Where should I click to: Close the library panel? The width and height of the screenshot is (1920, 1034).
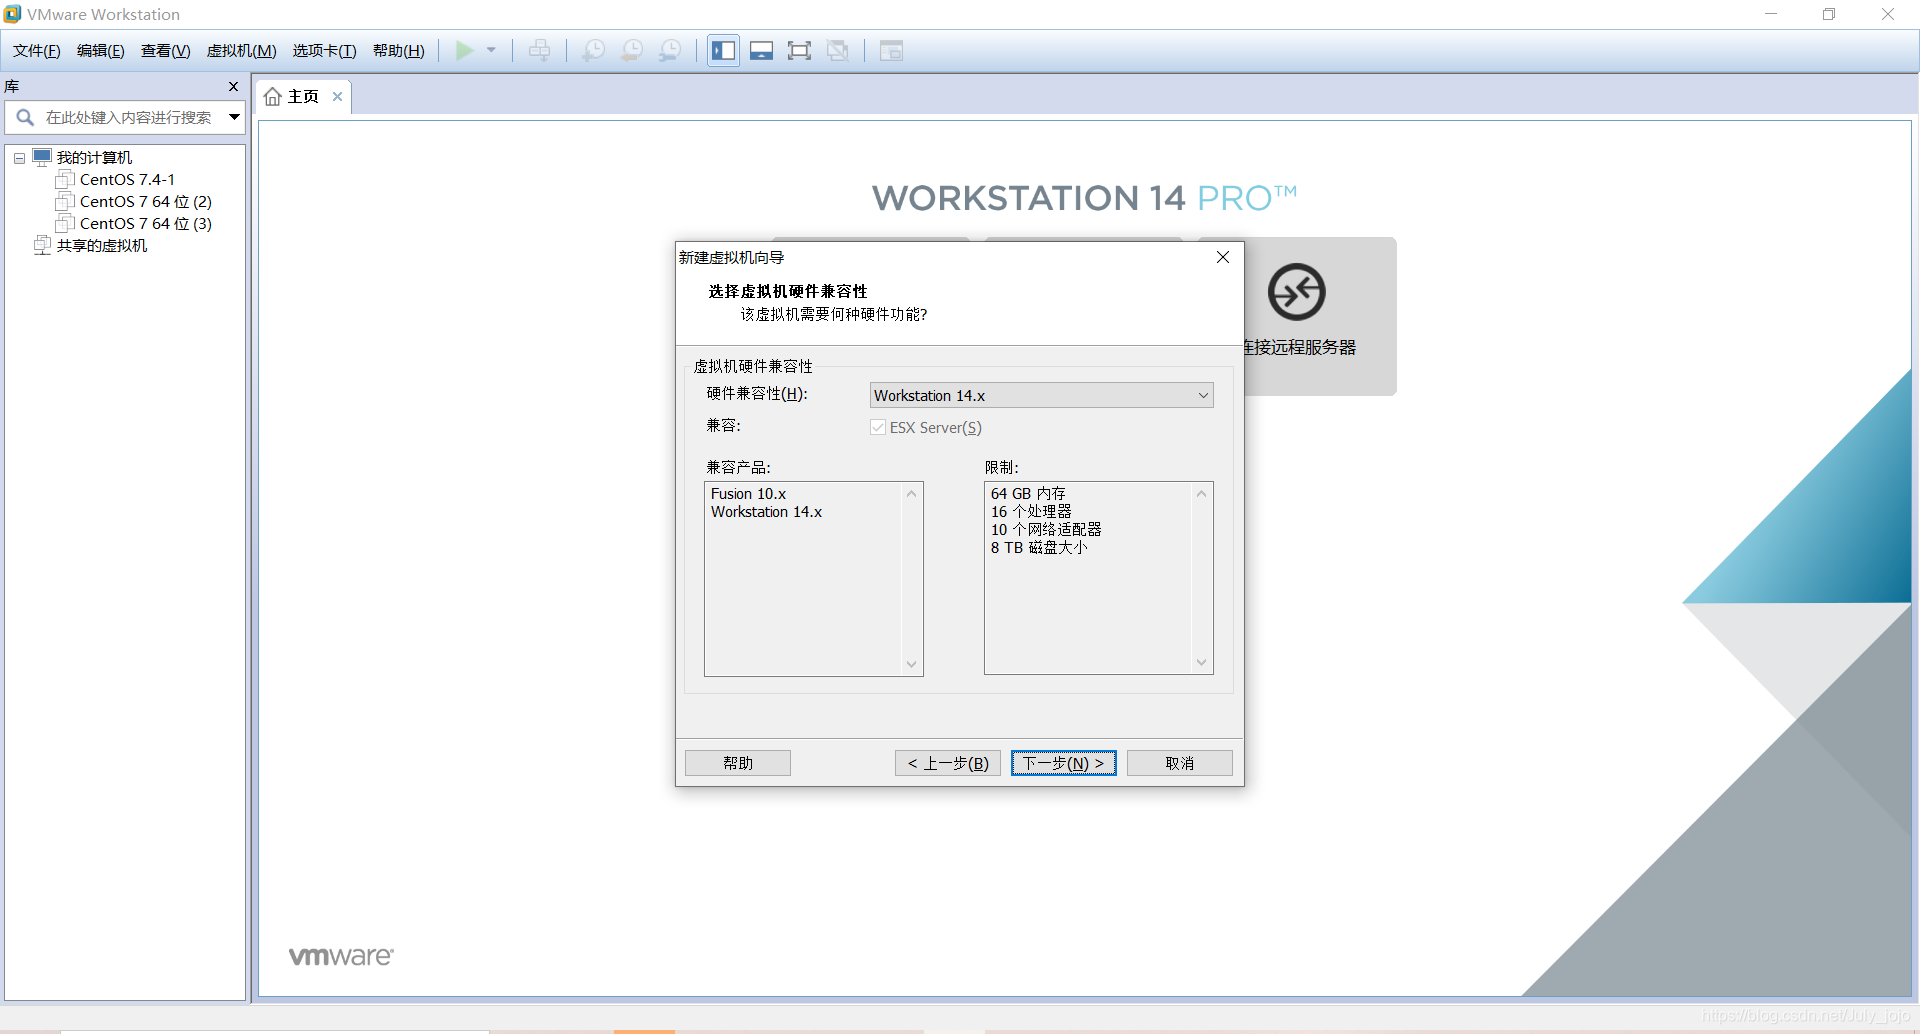(x=233, y=87)
